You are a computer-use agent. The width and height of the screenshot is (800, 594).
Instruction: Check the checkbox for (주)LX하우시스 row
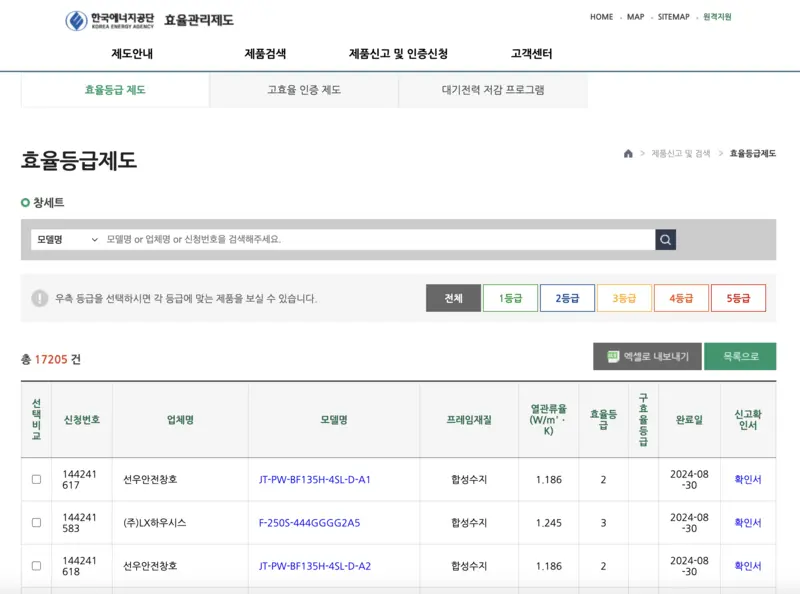(x=35, y=521)
